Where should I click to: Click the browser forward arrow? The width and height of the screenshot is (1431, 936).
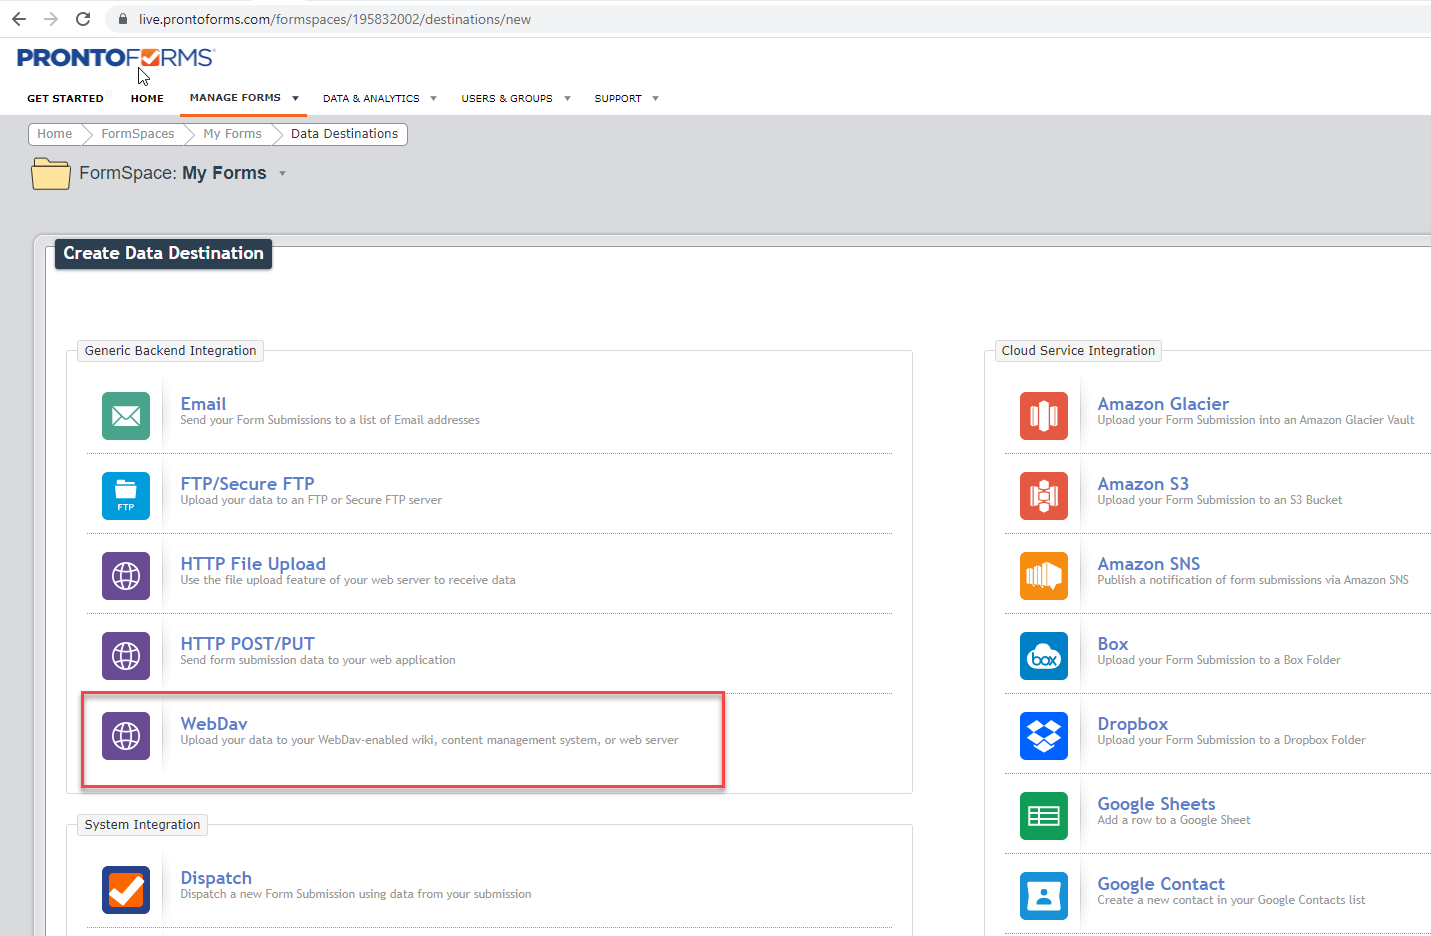pyautogui.click(x=51, y=19)
